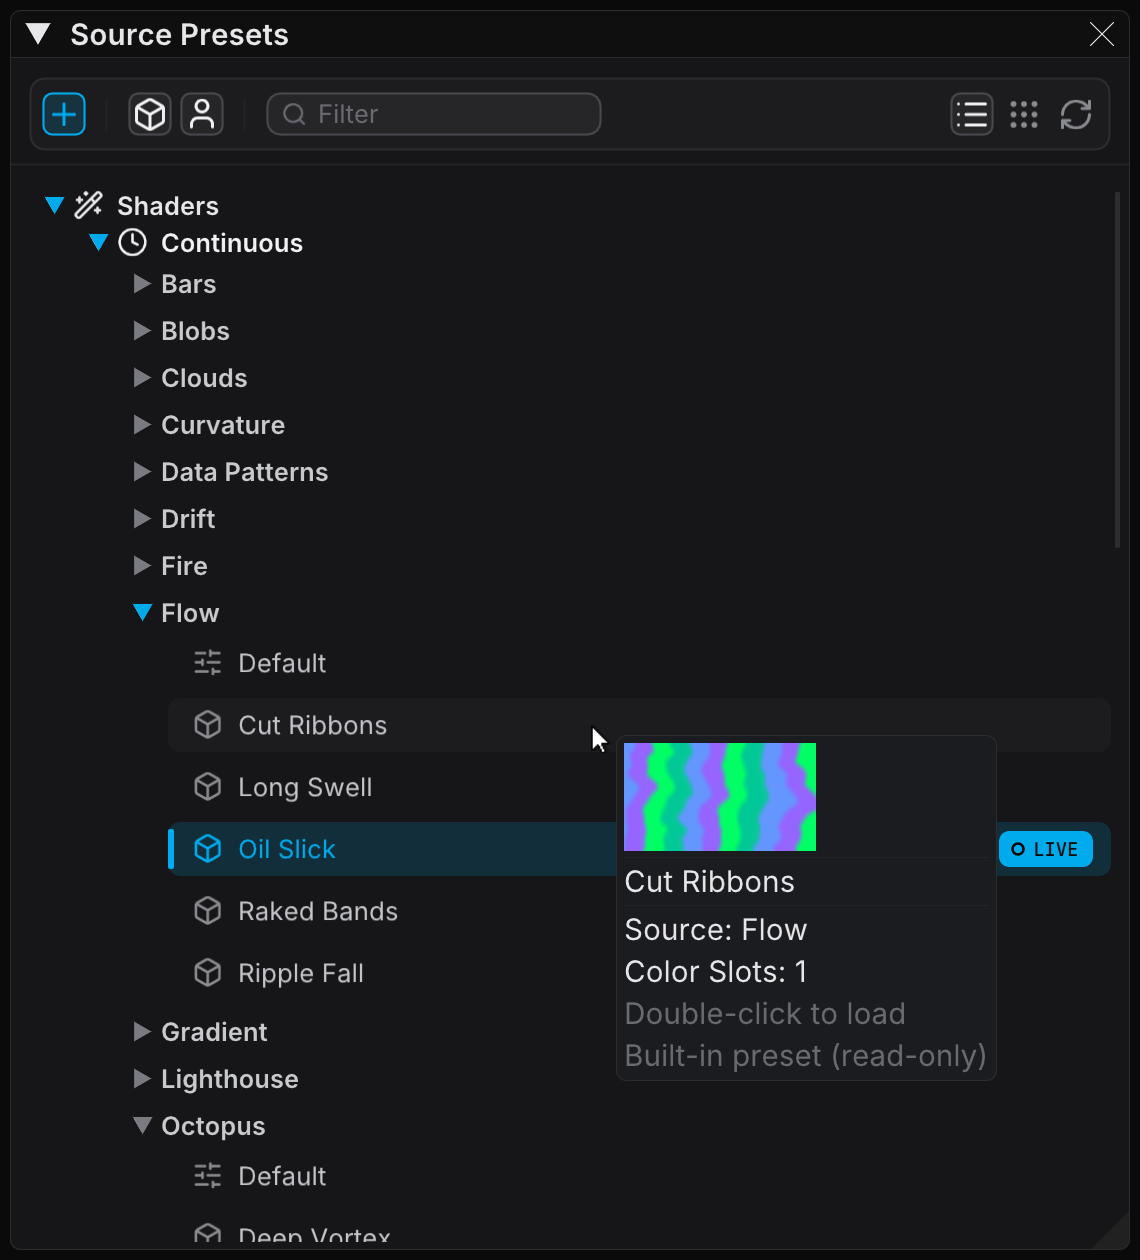1140x1260 pixels.
Task: Expand the Clouds group
Action: click(x=142, y=378)
